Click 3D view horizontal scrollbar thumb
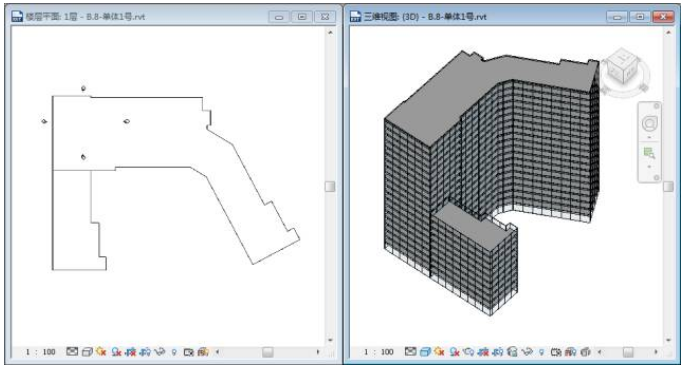This screenshot has width=698, height=368. tap(628, 352)
